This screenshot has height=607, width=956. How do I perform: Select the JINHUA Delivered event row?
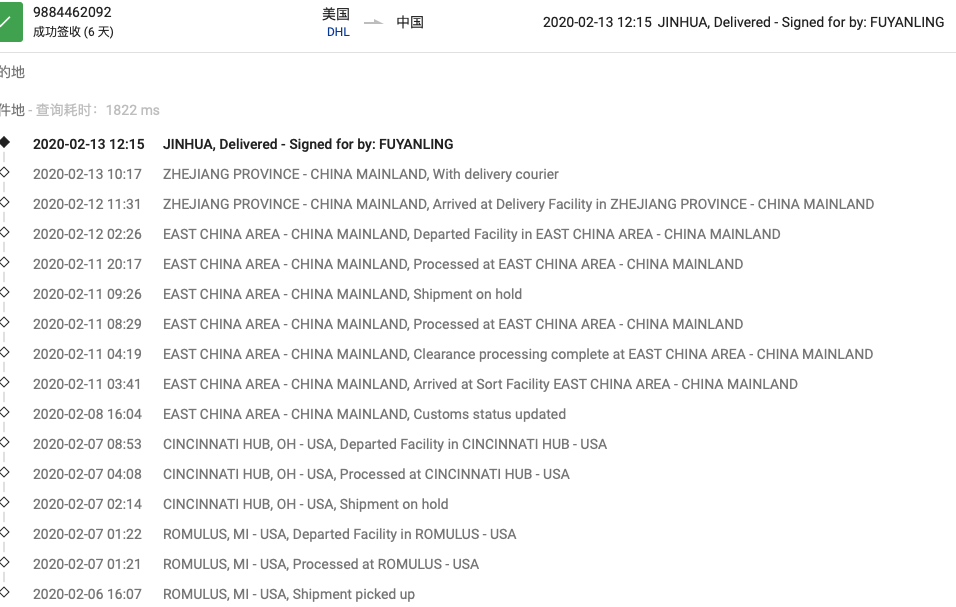coord(243,144)
